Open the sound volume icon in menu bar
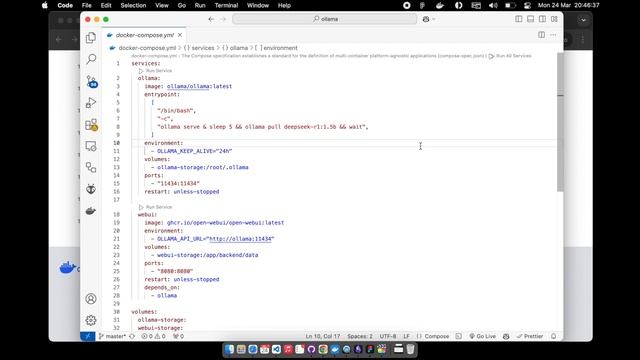The height and width of the screenshot is (360, 640). [493, 5]
